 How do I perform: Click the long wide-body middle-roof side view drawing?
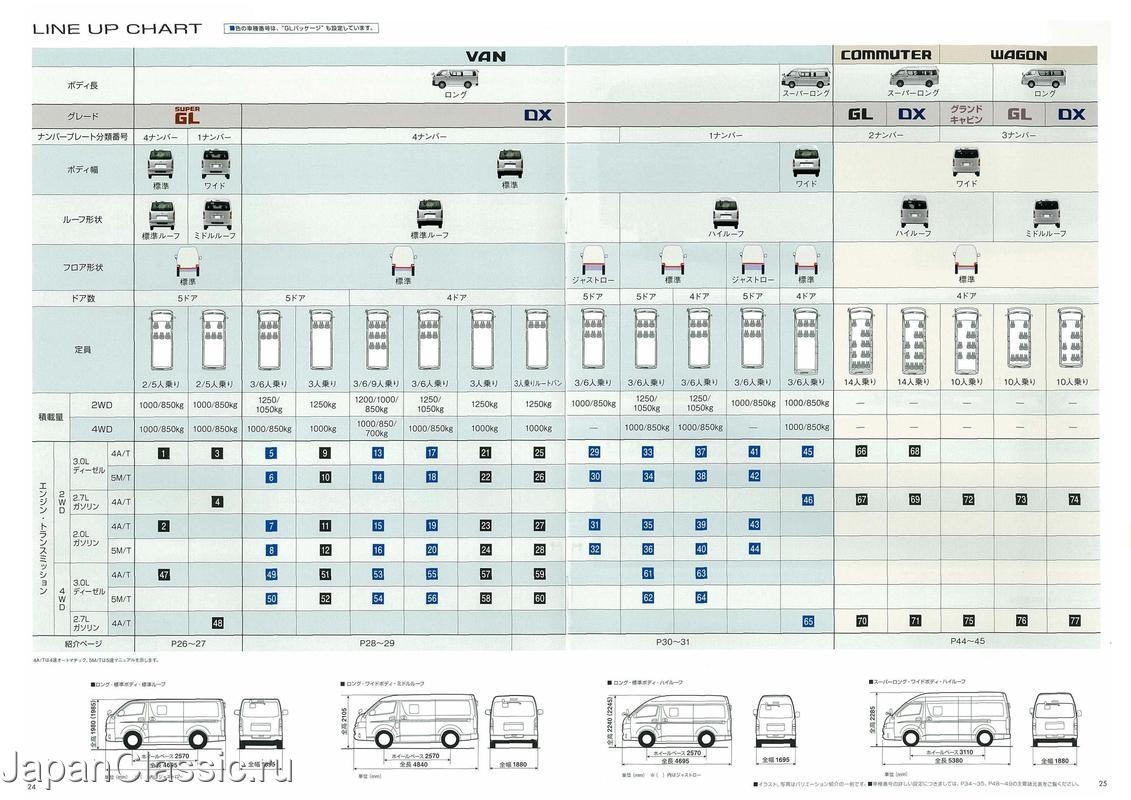[416, 719]
